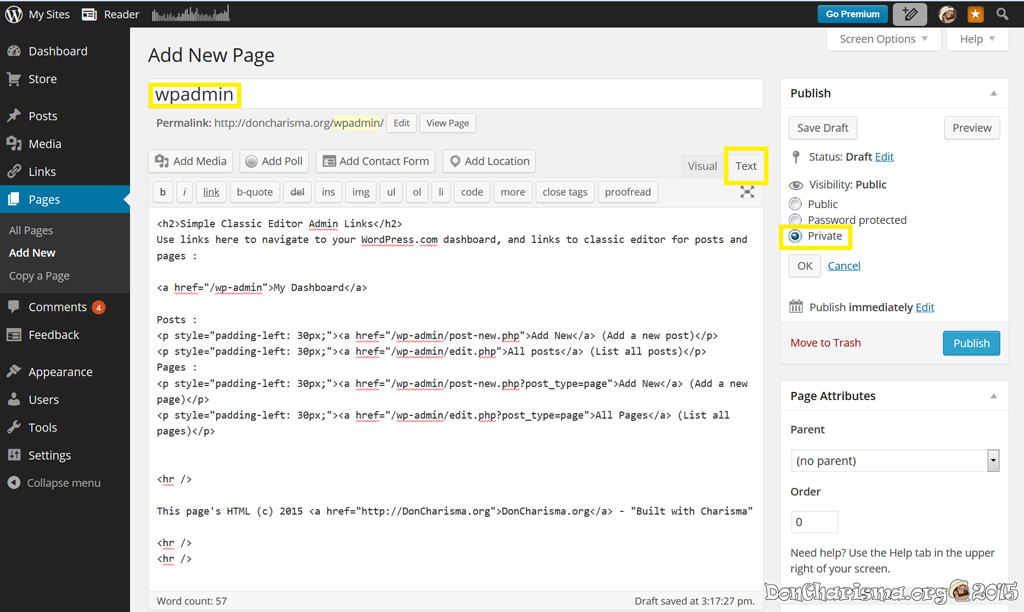Choose Password protected visibility option
1024x612 pixels.
coord(796,220)
